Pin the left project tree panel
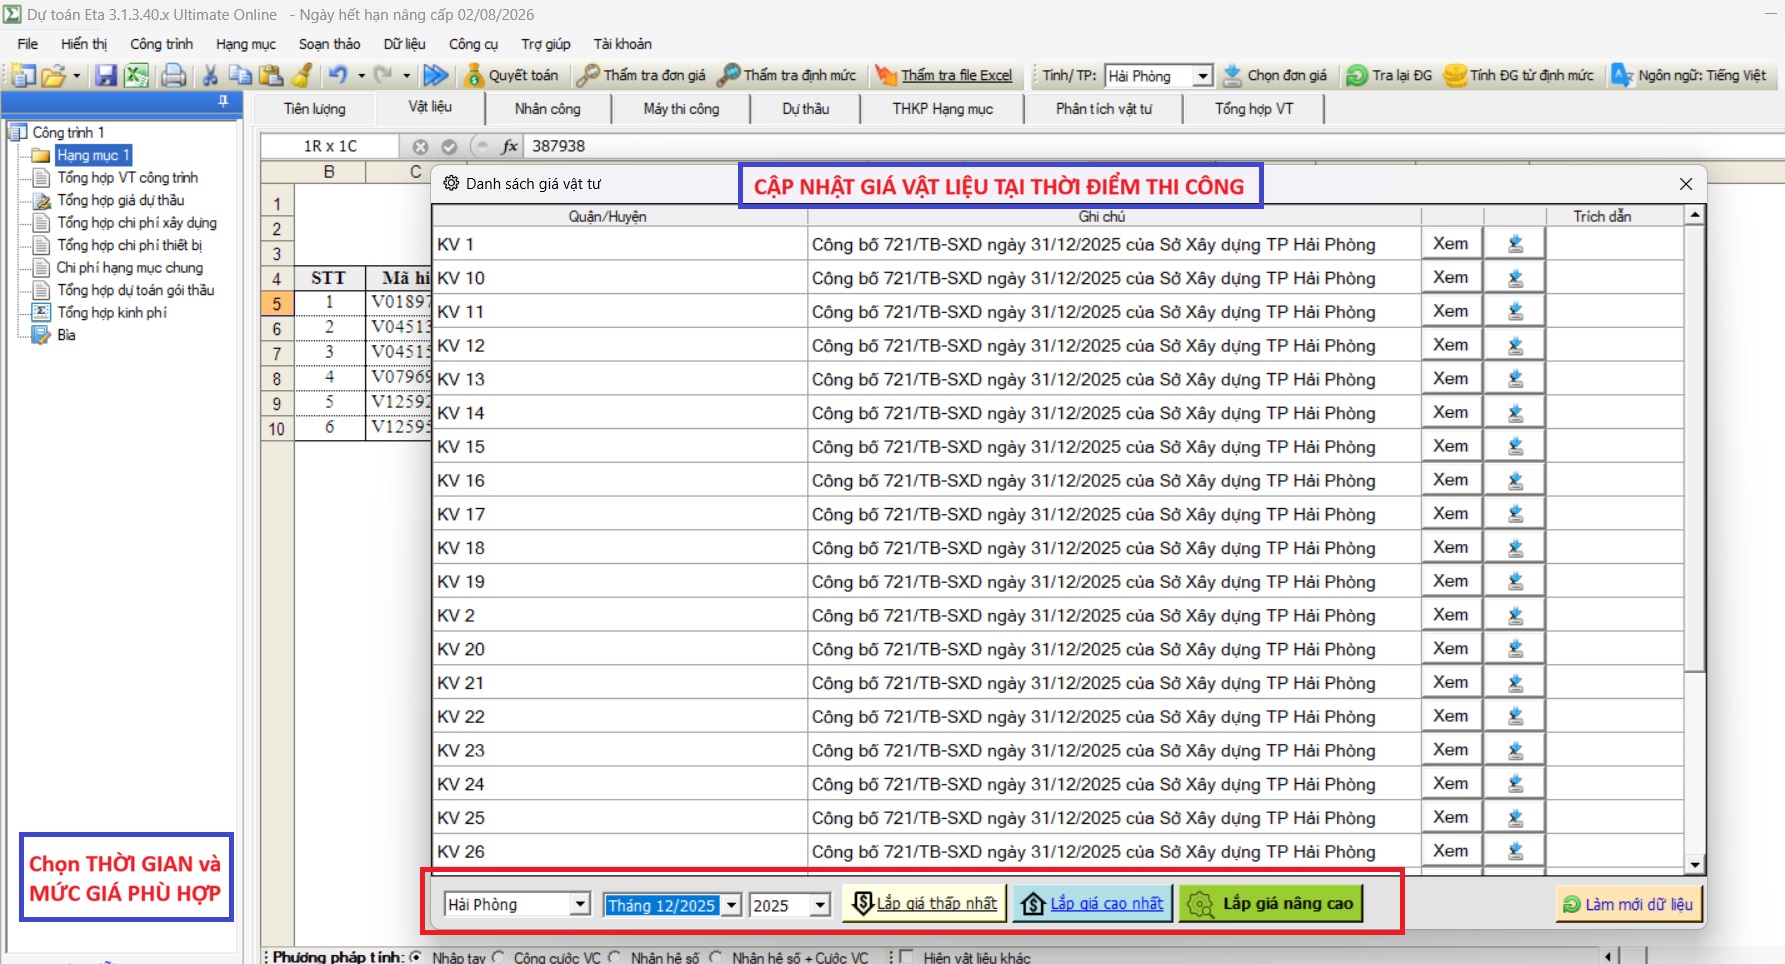Image resolution: width=1785 pixels, height=964 pixels. pos(223,101)
